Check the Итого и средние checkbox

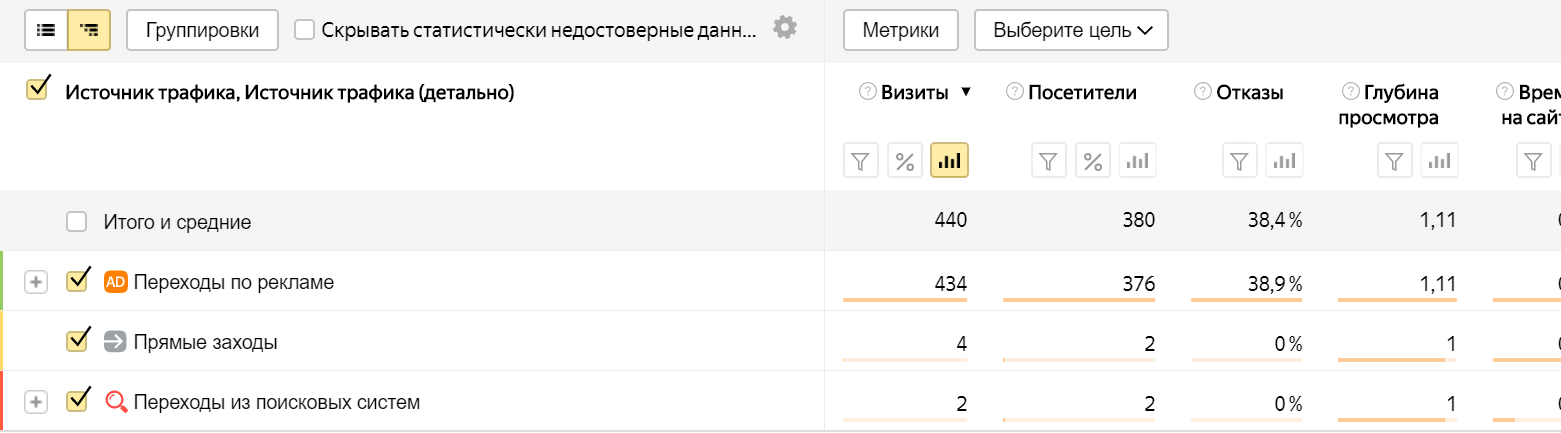pyautogui.click(x=77, y=222)
